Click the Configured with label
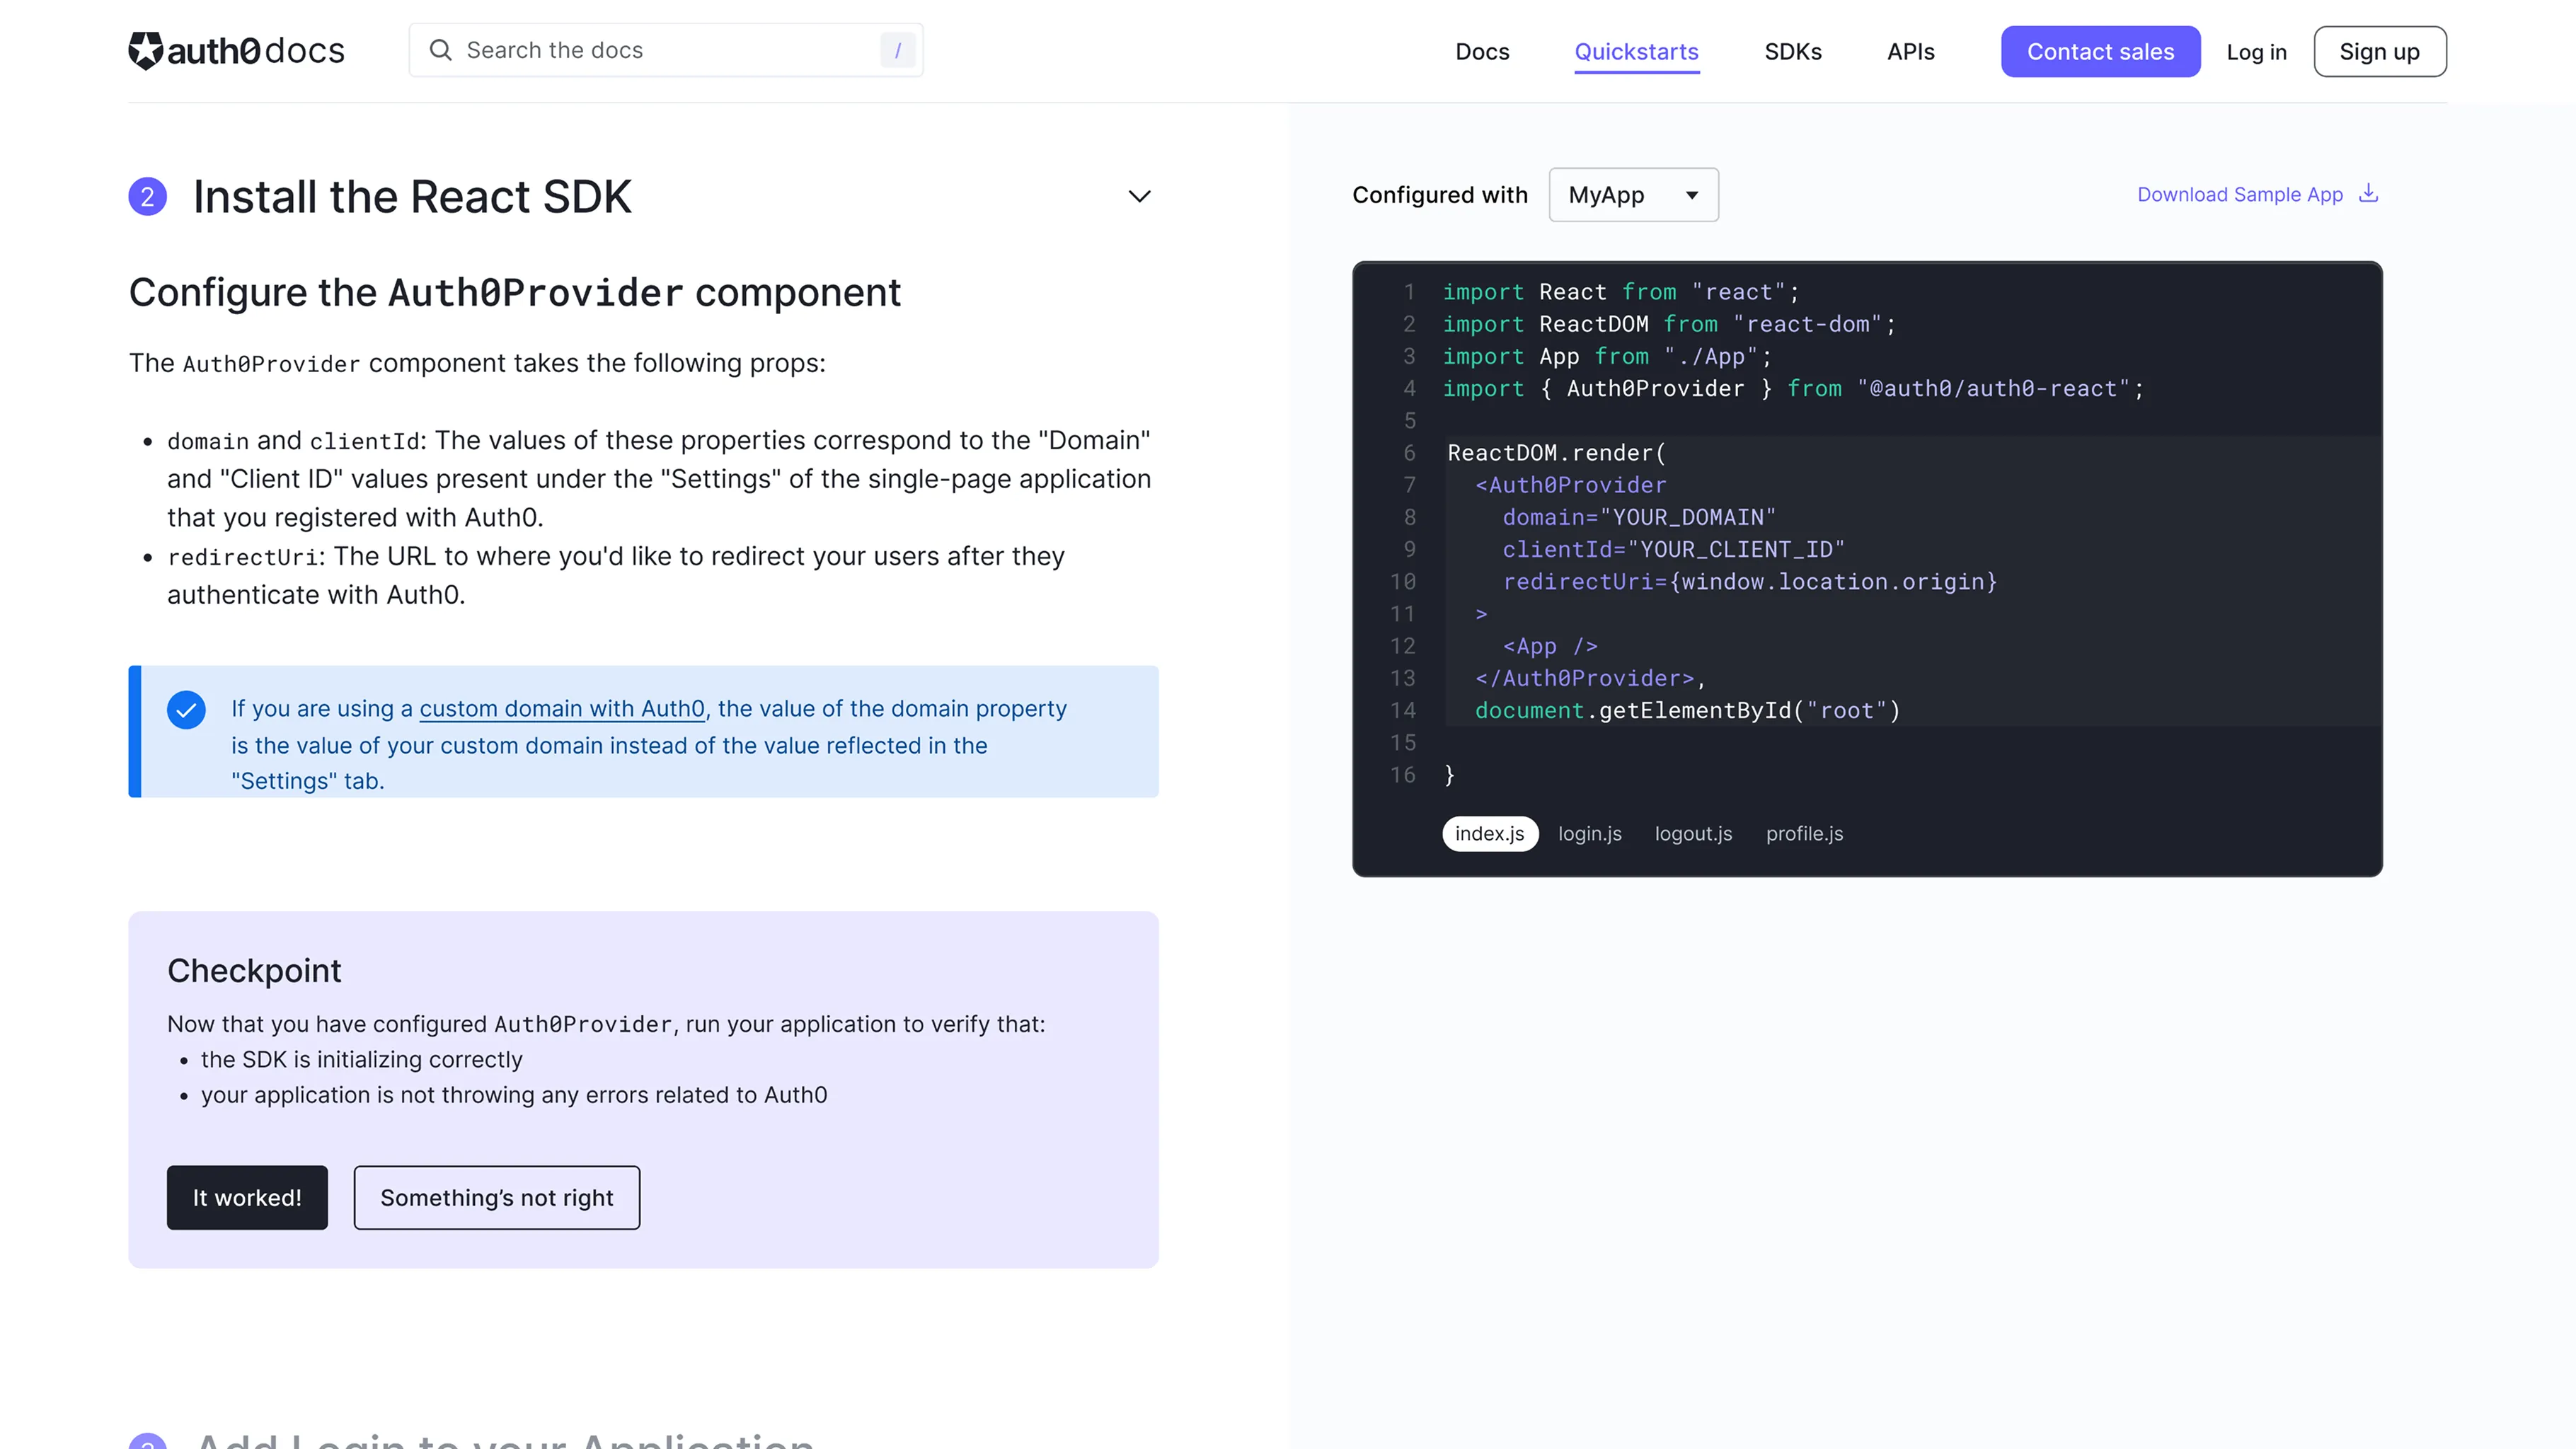2576x1449 pixels. (1440, 195)
